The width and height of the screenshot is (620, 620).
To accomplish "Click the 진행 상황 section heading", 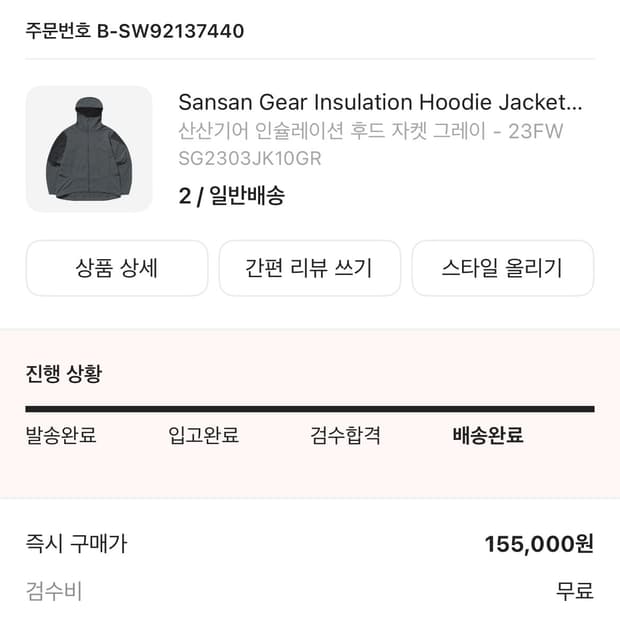I will click(64, 373).
